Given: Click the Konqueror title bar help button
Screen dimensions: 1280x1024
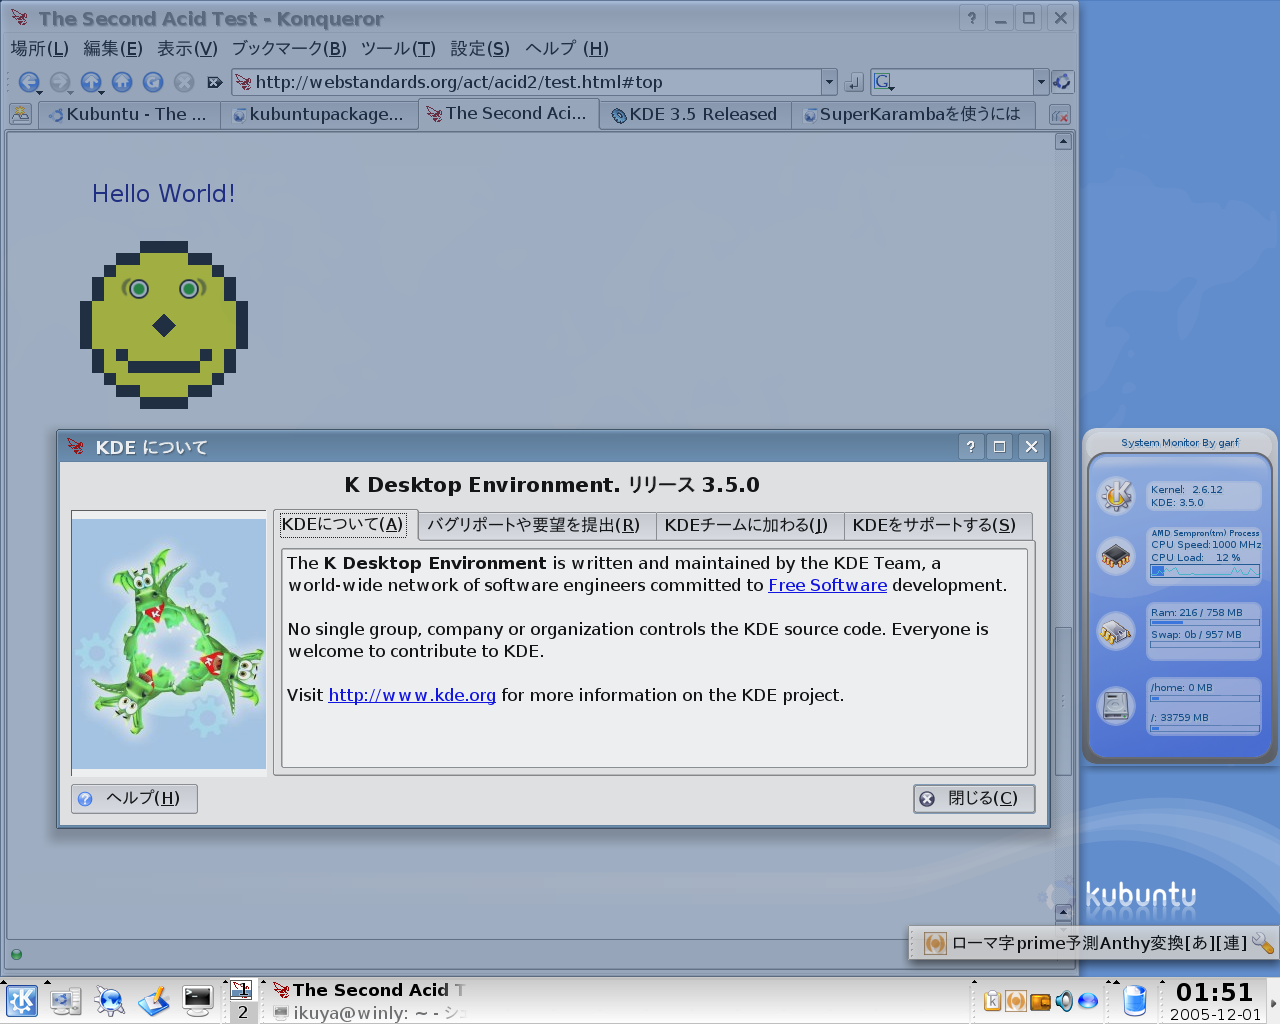Looking at the screenshot, I should tap(972, 18).
